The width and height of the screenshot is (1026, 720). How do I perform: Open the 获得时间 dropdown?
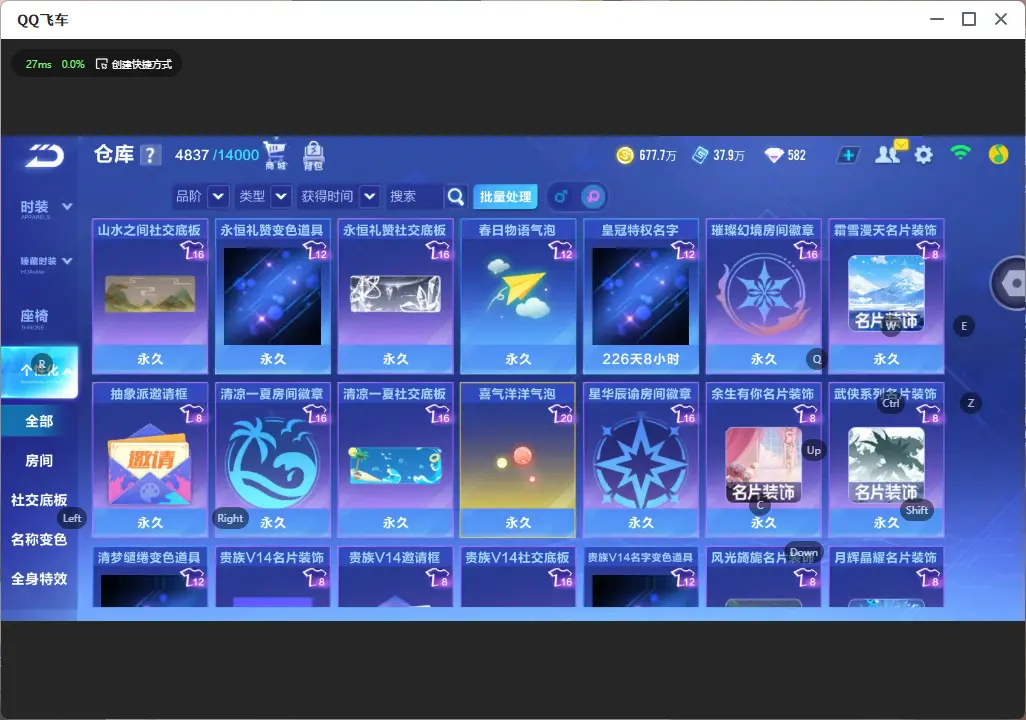[370, 196]
